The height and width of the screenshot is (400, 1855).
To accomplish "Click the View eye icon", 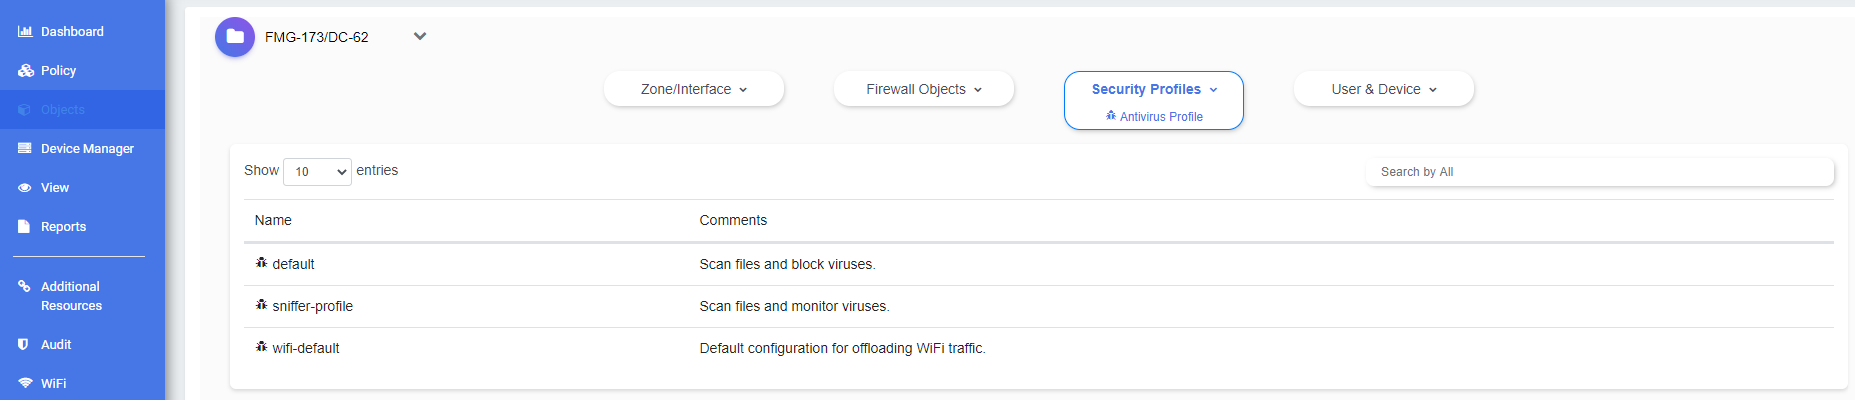I will tap(25, 188).
